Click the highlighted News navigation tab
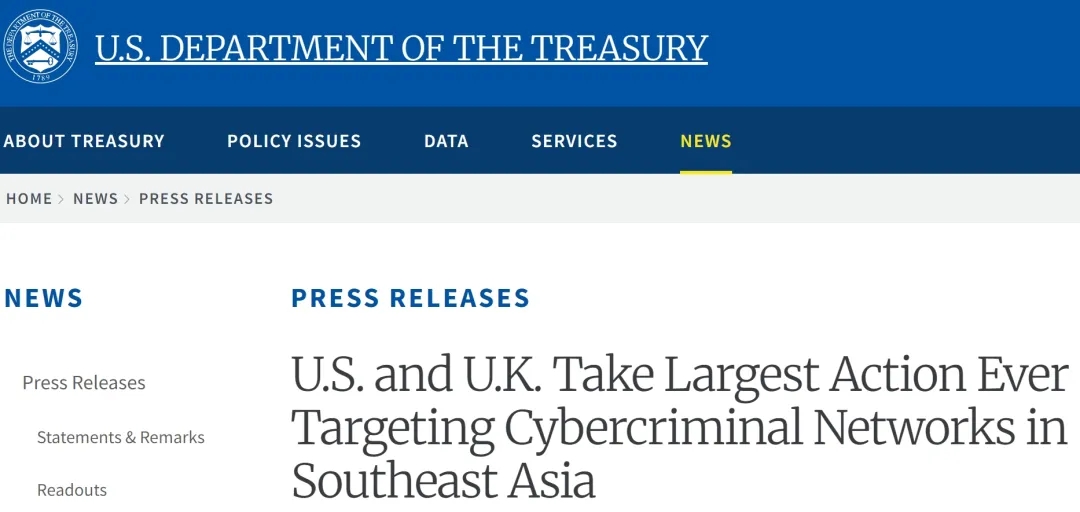This screenshot has width=1080, height=512. pos(706,141)
